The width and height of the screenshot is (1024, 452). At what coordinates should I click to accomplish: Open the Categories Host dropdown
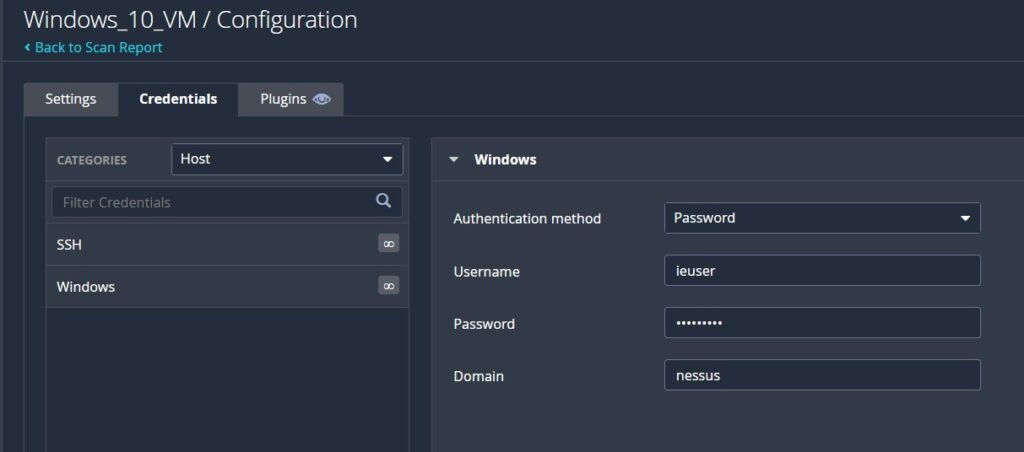coord(287,159)
